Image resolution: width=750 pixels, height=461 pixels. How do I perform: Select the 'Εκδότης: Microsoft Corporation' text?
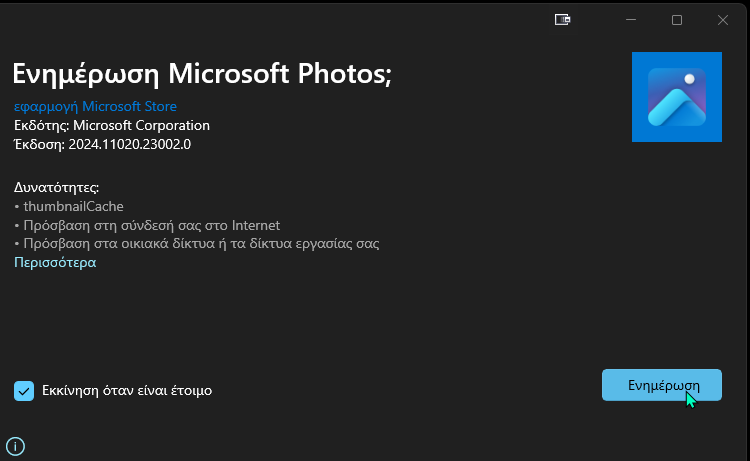click(x=112, y=125)
